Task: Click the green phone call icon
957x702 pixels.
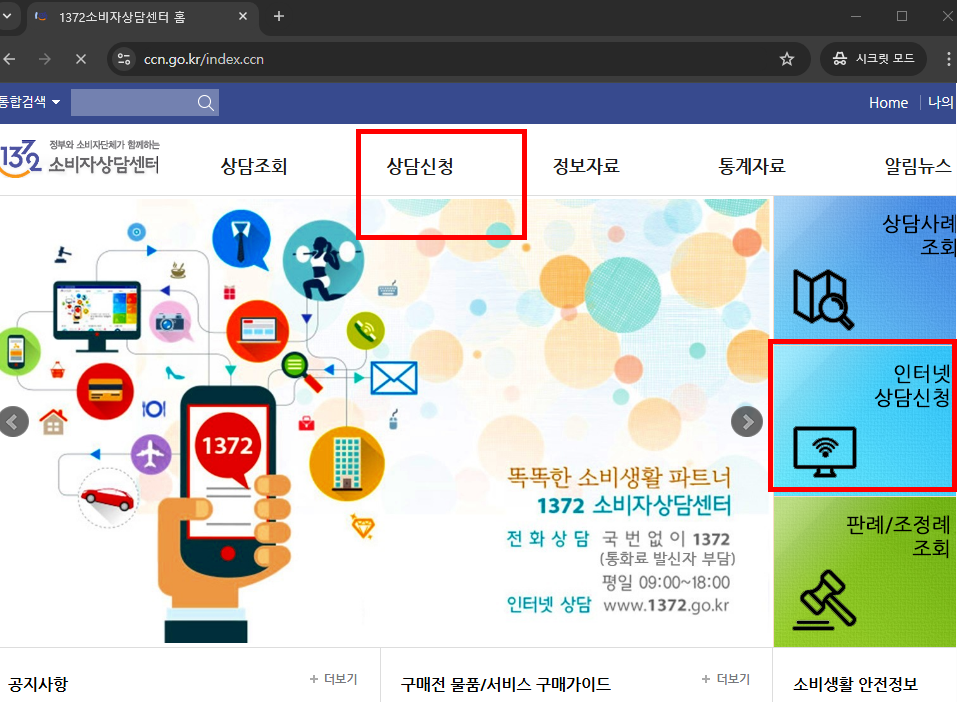Action: [x=366, y=331]
